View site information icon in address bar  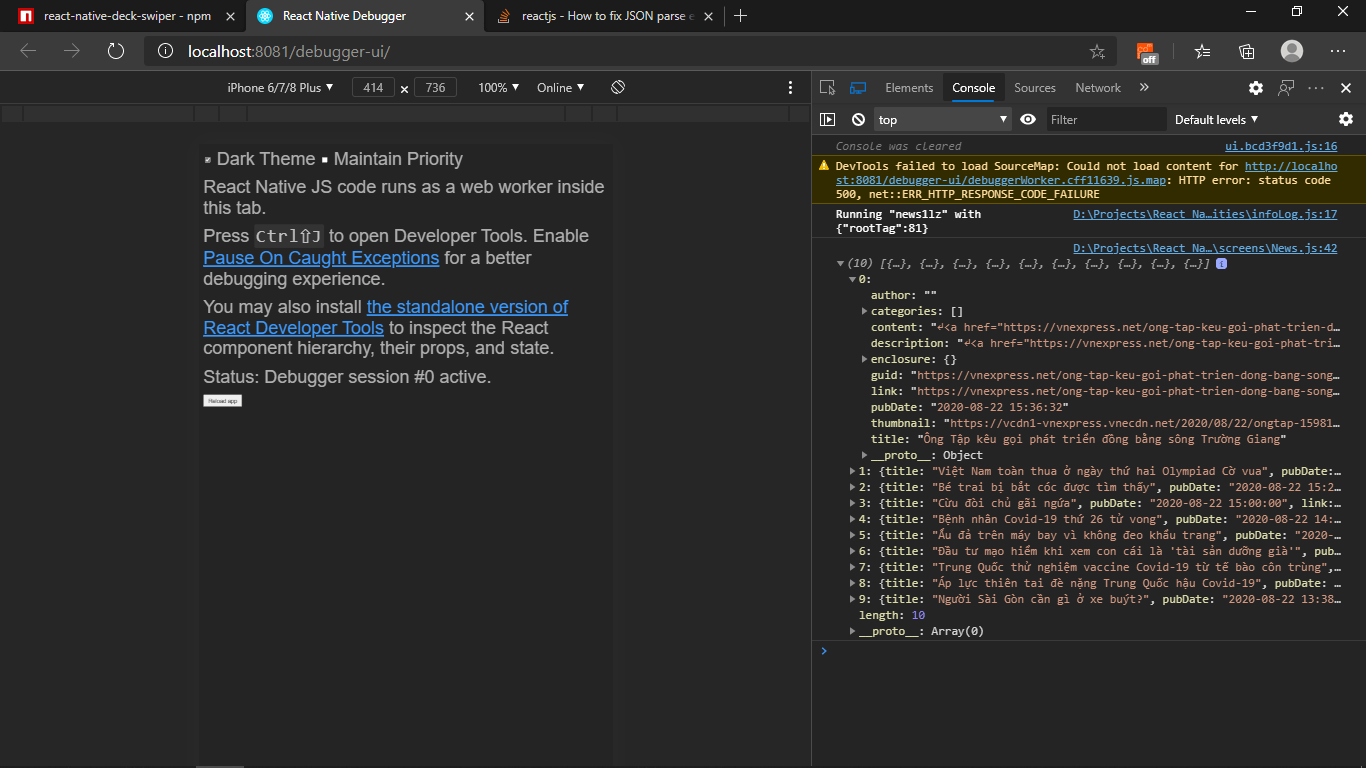coord(166,51)
